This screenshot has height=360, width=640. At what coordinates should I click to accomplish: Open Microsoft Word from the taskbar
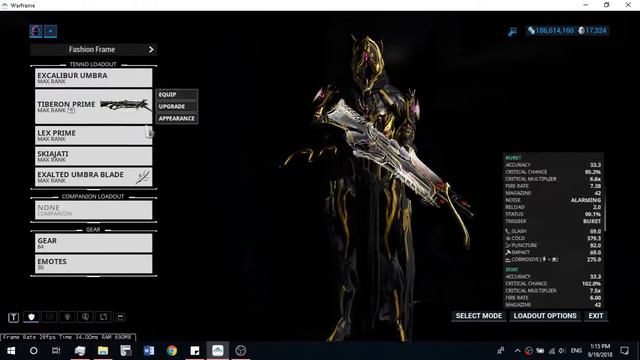149,351
